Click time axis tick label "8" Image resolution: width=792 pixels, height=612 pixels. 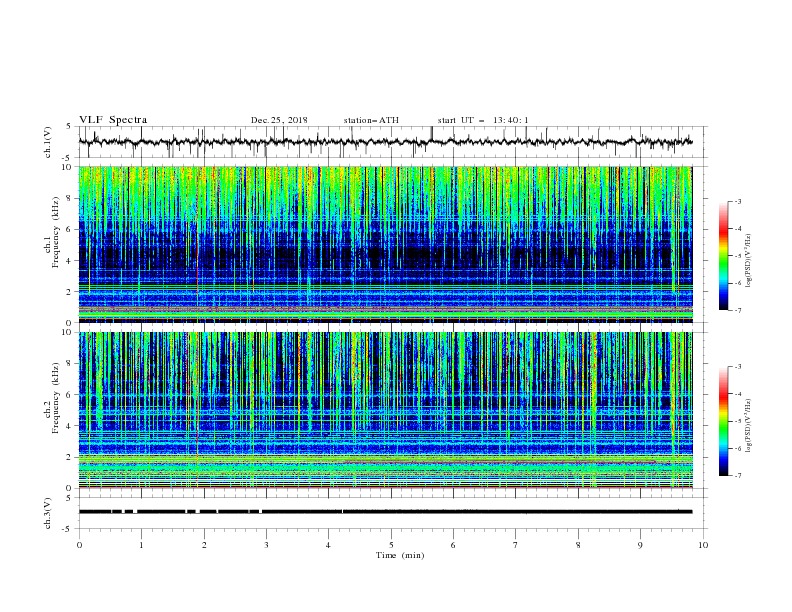[x=578, y=545]
